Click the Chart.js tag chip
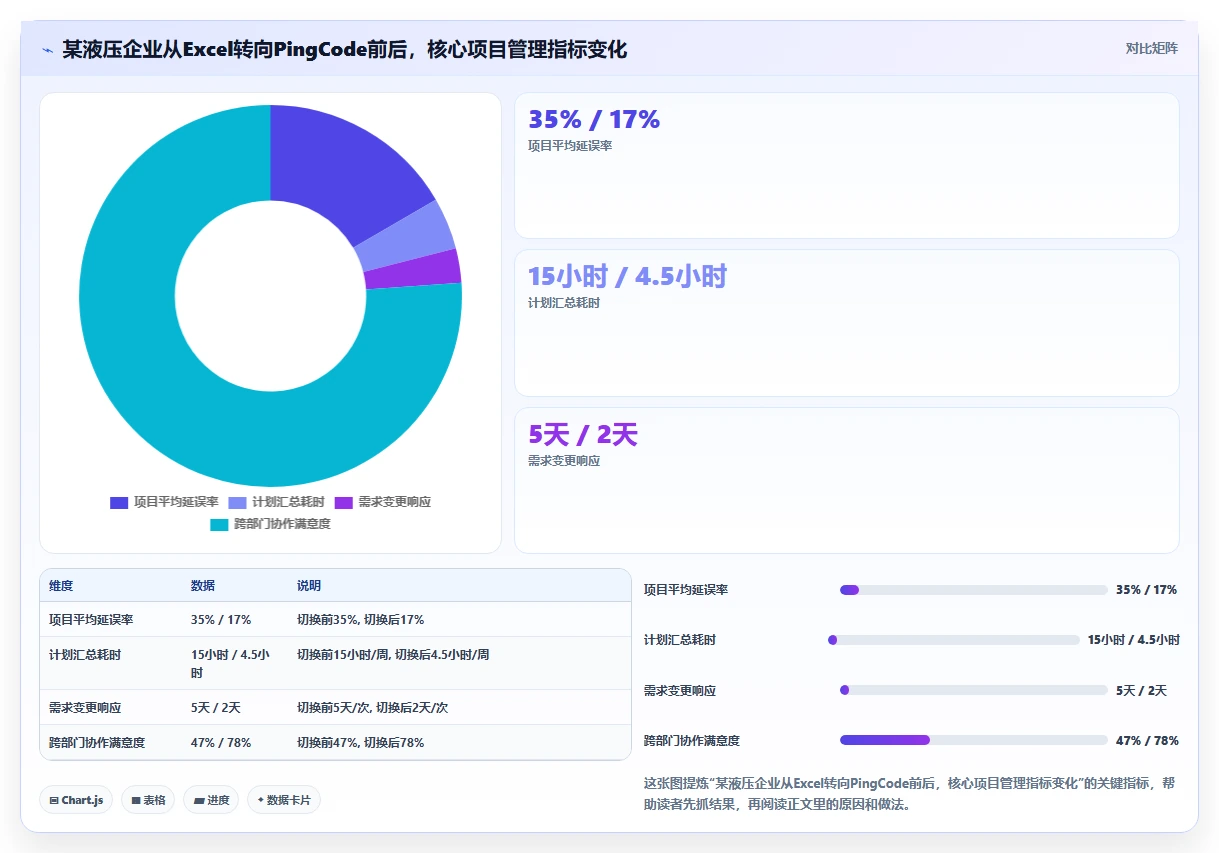The height and width of the screenshot is (853, 1219). (76, 800)
